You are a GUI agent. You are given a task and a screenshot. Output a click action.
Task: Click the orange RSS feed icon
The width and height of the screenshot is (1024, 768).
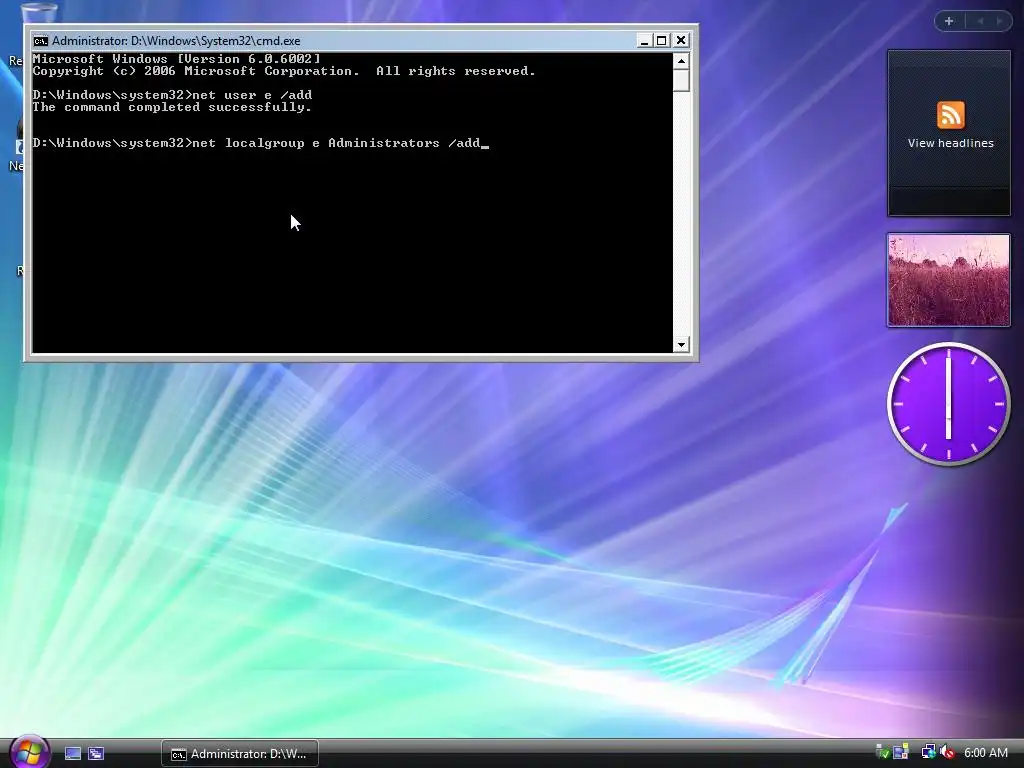[950, 116]
